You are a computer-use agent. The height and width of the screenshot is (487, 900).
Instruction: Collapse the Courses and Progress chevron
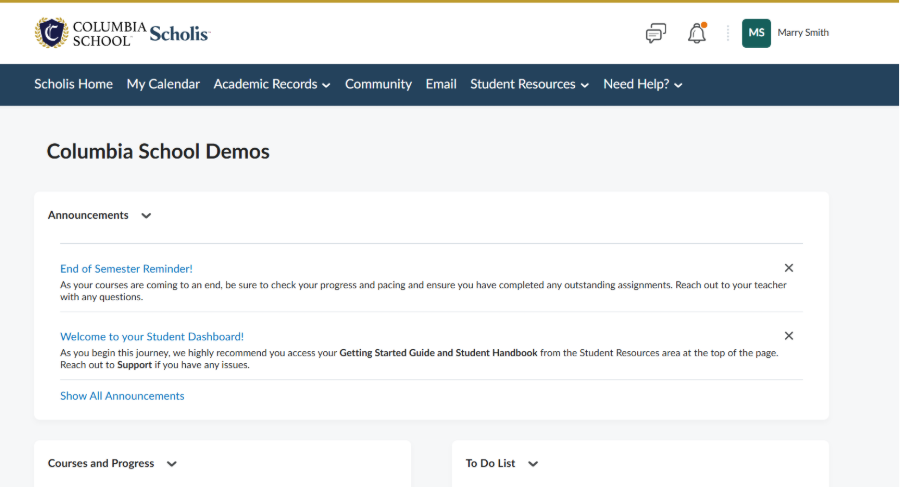[x=172, y=464]
